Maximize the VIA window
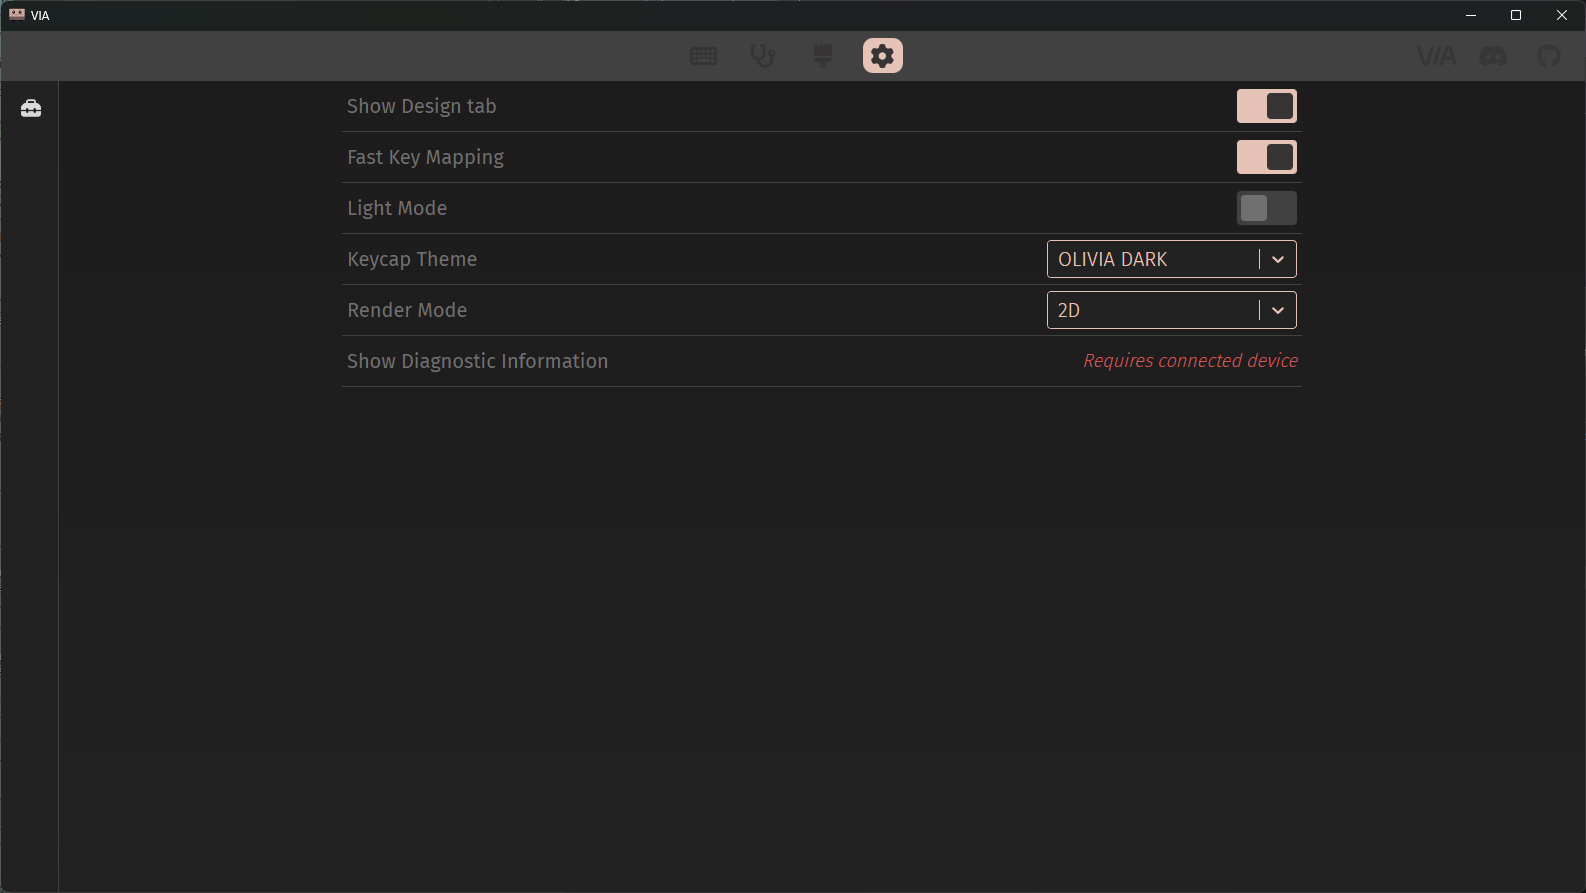1586x893 pixels. pos(1516,15)
